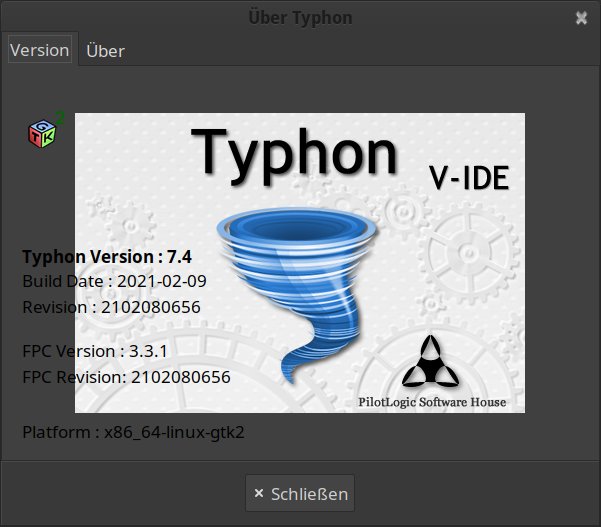Screen dimensions: 601x527
Task: Select the 'Typhon Version : 7.4' text
Action: tap(107, 257)
